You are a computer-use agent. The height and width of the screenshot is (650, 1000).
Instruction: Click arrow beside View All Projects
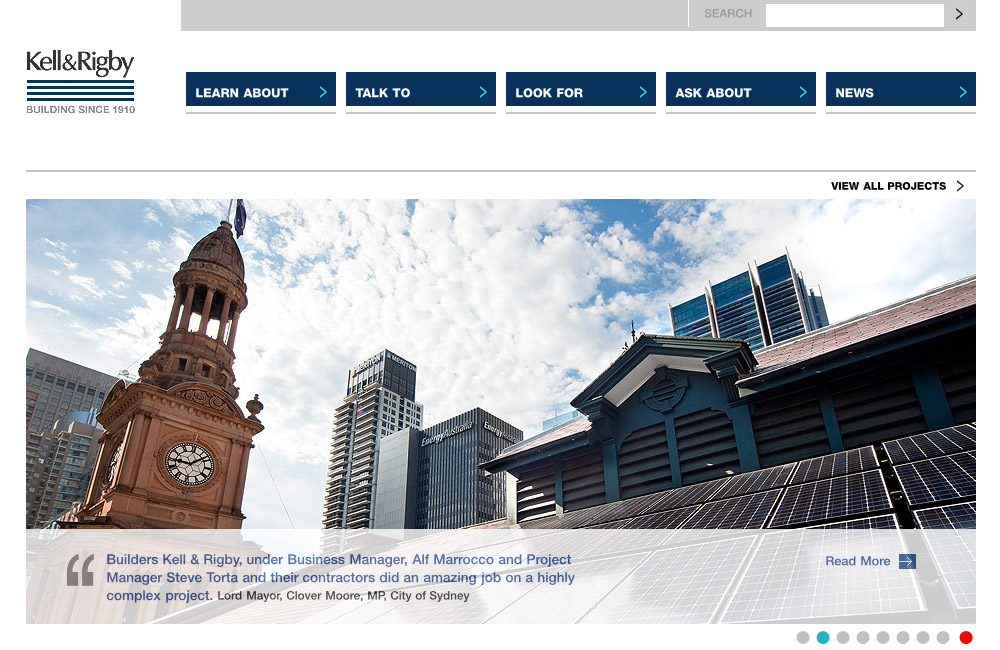pos(960,186)
